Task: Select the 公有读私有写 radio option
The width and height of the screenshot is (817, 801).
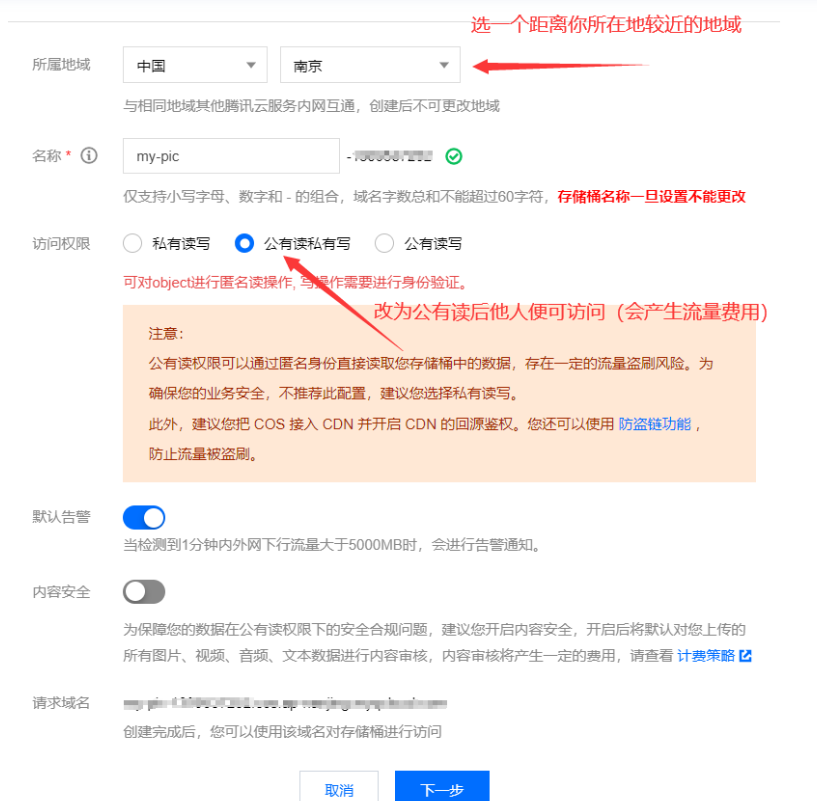Action: pos(244,243)
